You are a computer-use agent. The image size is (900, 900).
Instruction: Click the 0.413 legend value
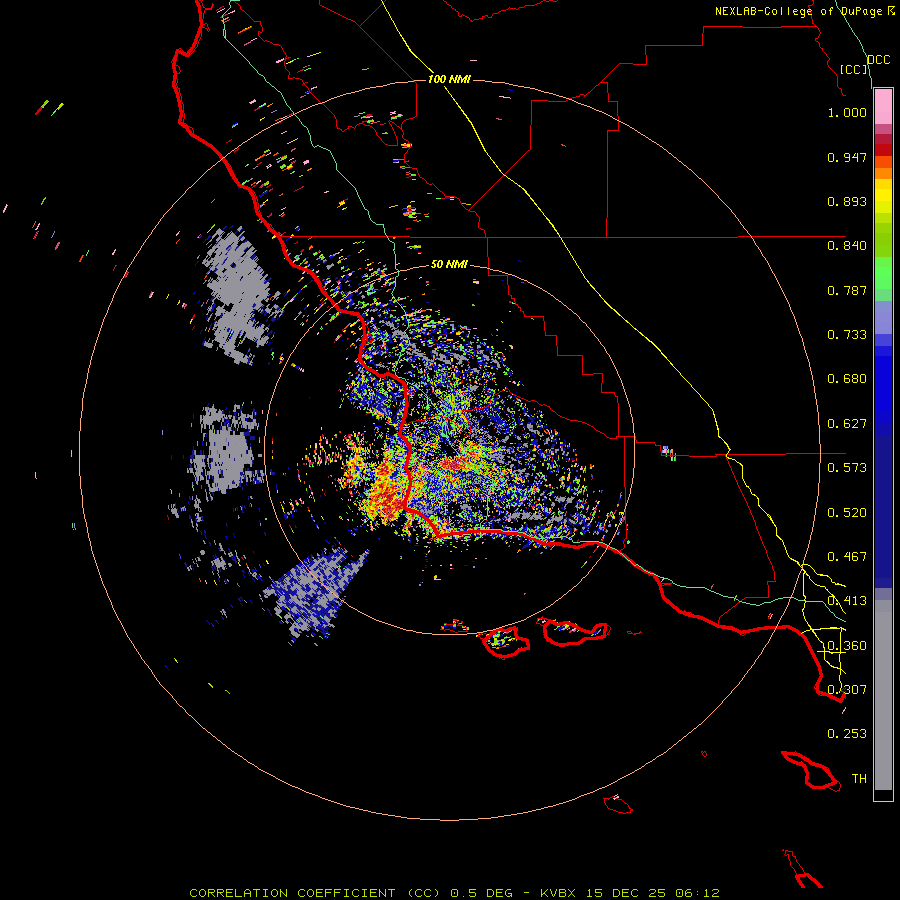click(847, 601)
